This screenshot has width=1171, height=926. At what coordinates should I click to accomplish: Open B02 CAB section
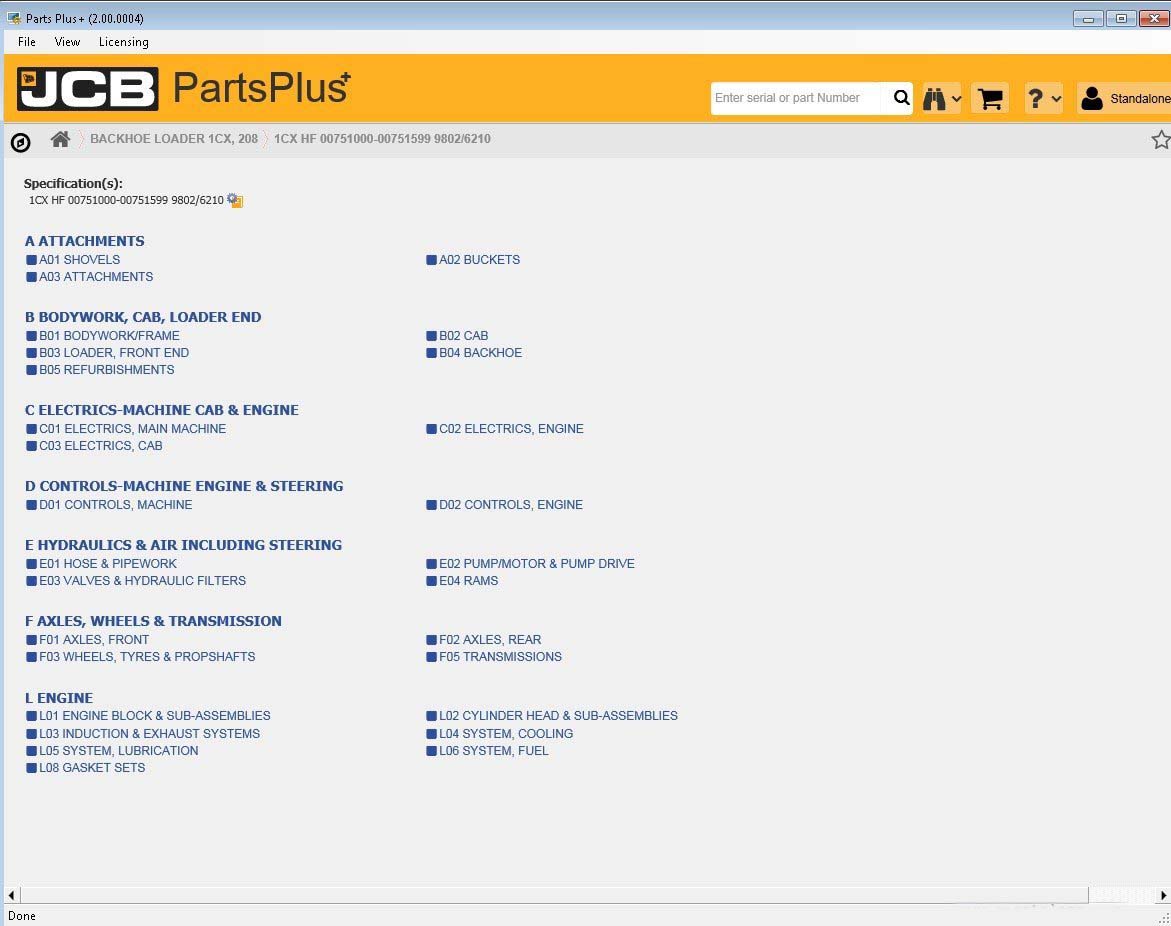(x=464, y=336)
